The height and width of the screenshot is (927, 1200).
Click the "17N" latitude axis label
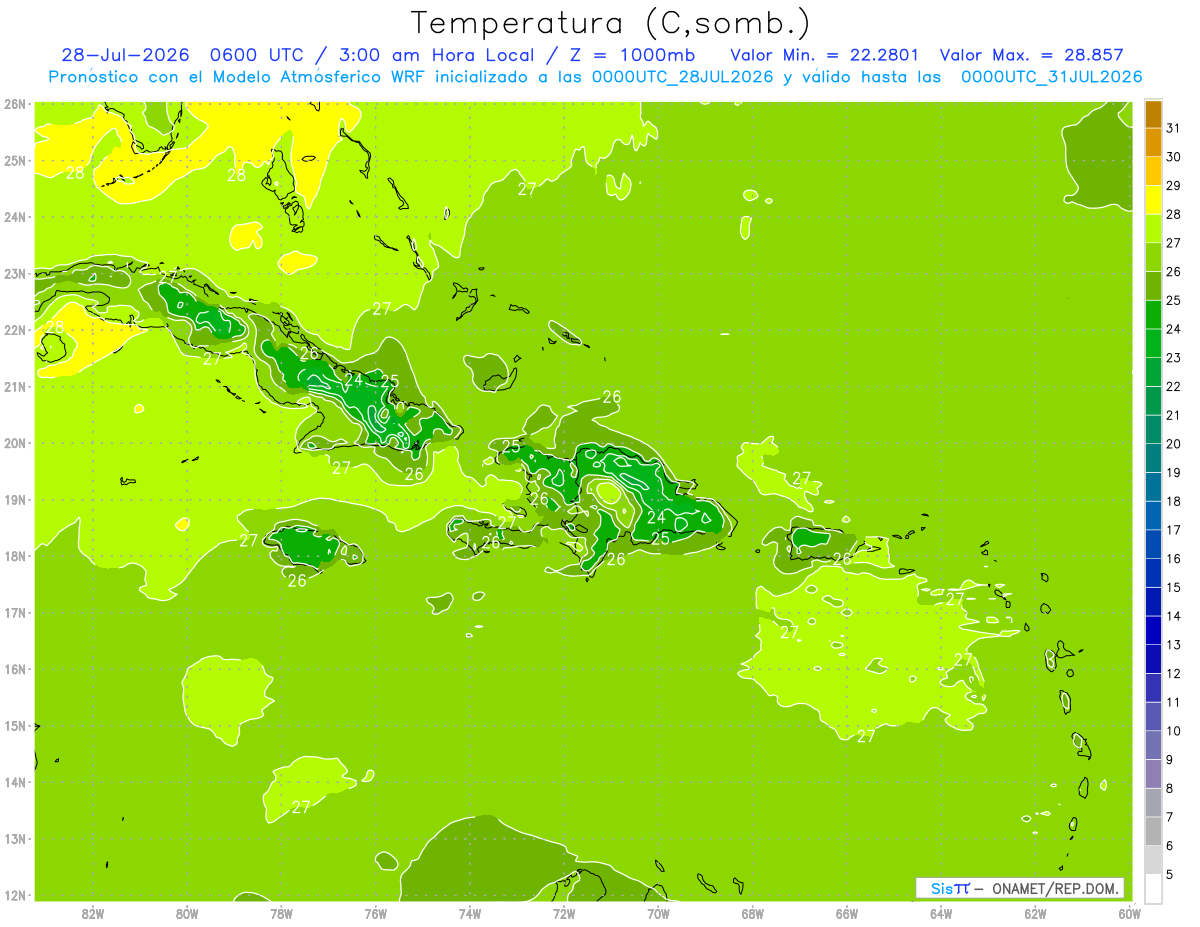tap(14, 613)
